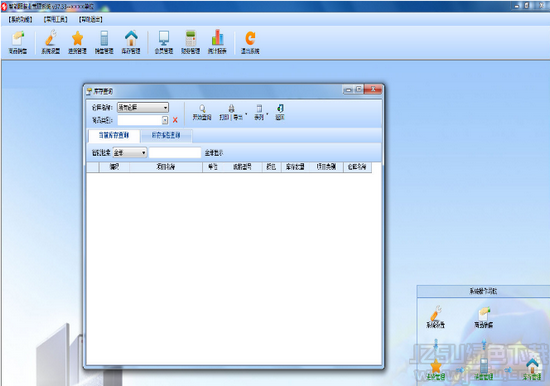
Task: Click the print/export printer icon in dialog
Action: (231, 108)
